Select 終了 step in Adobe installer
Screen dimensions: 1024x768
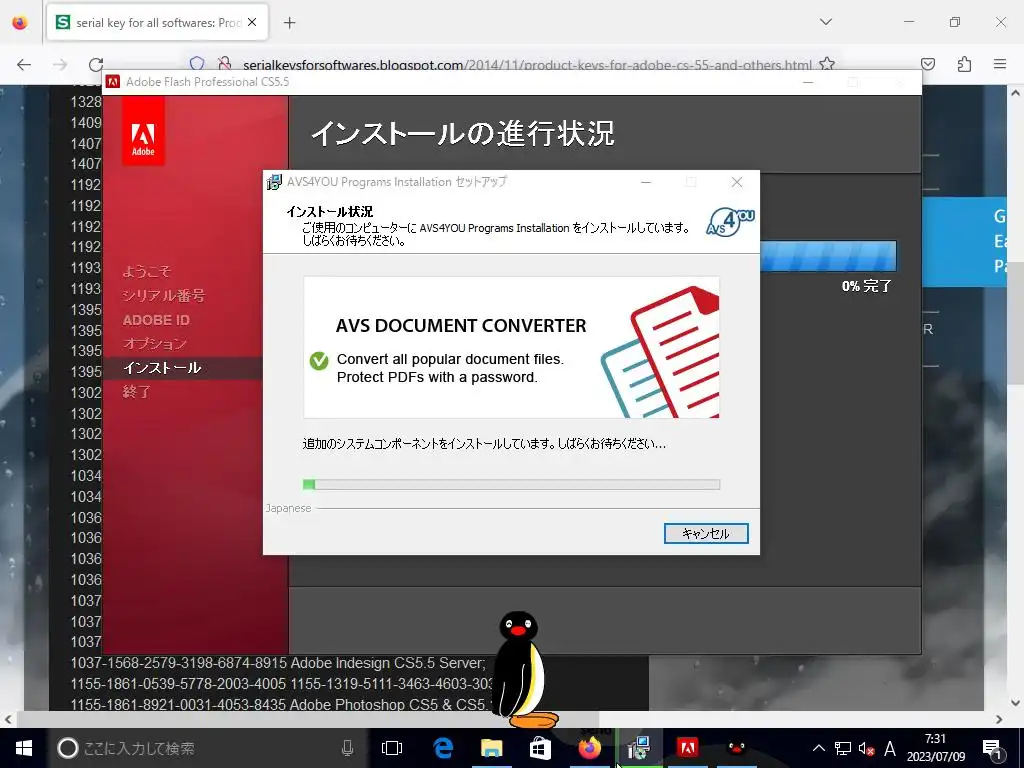coord(136,392)
